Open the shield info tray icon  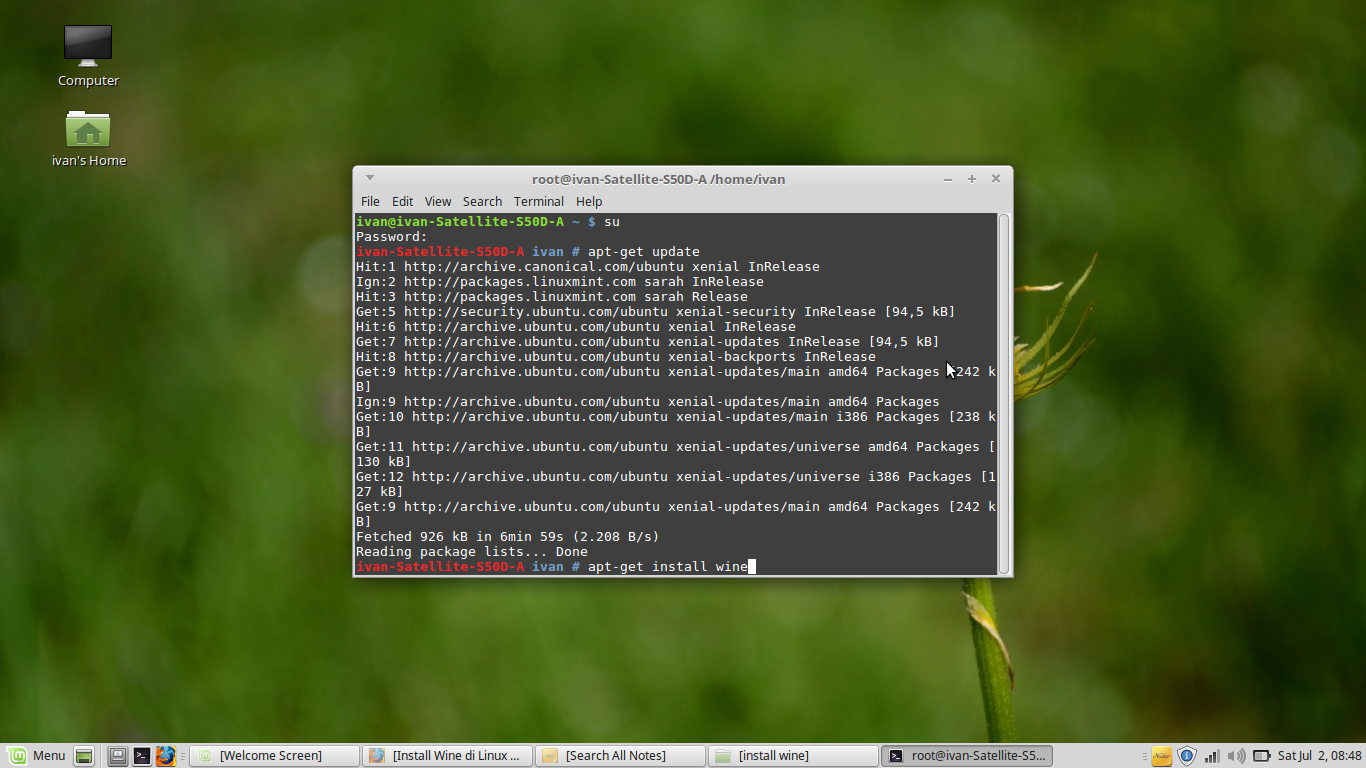1187,755
